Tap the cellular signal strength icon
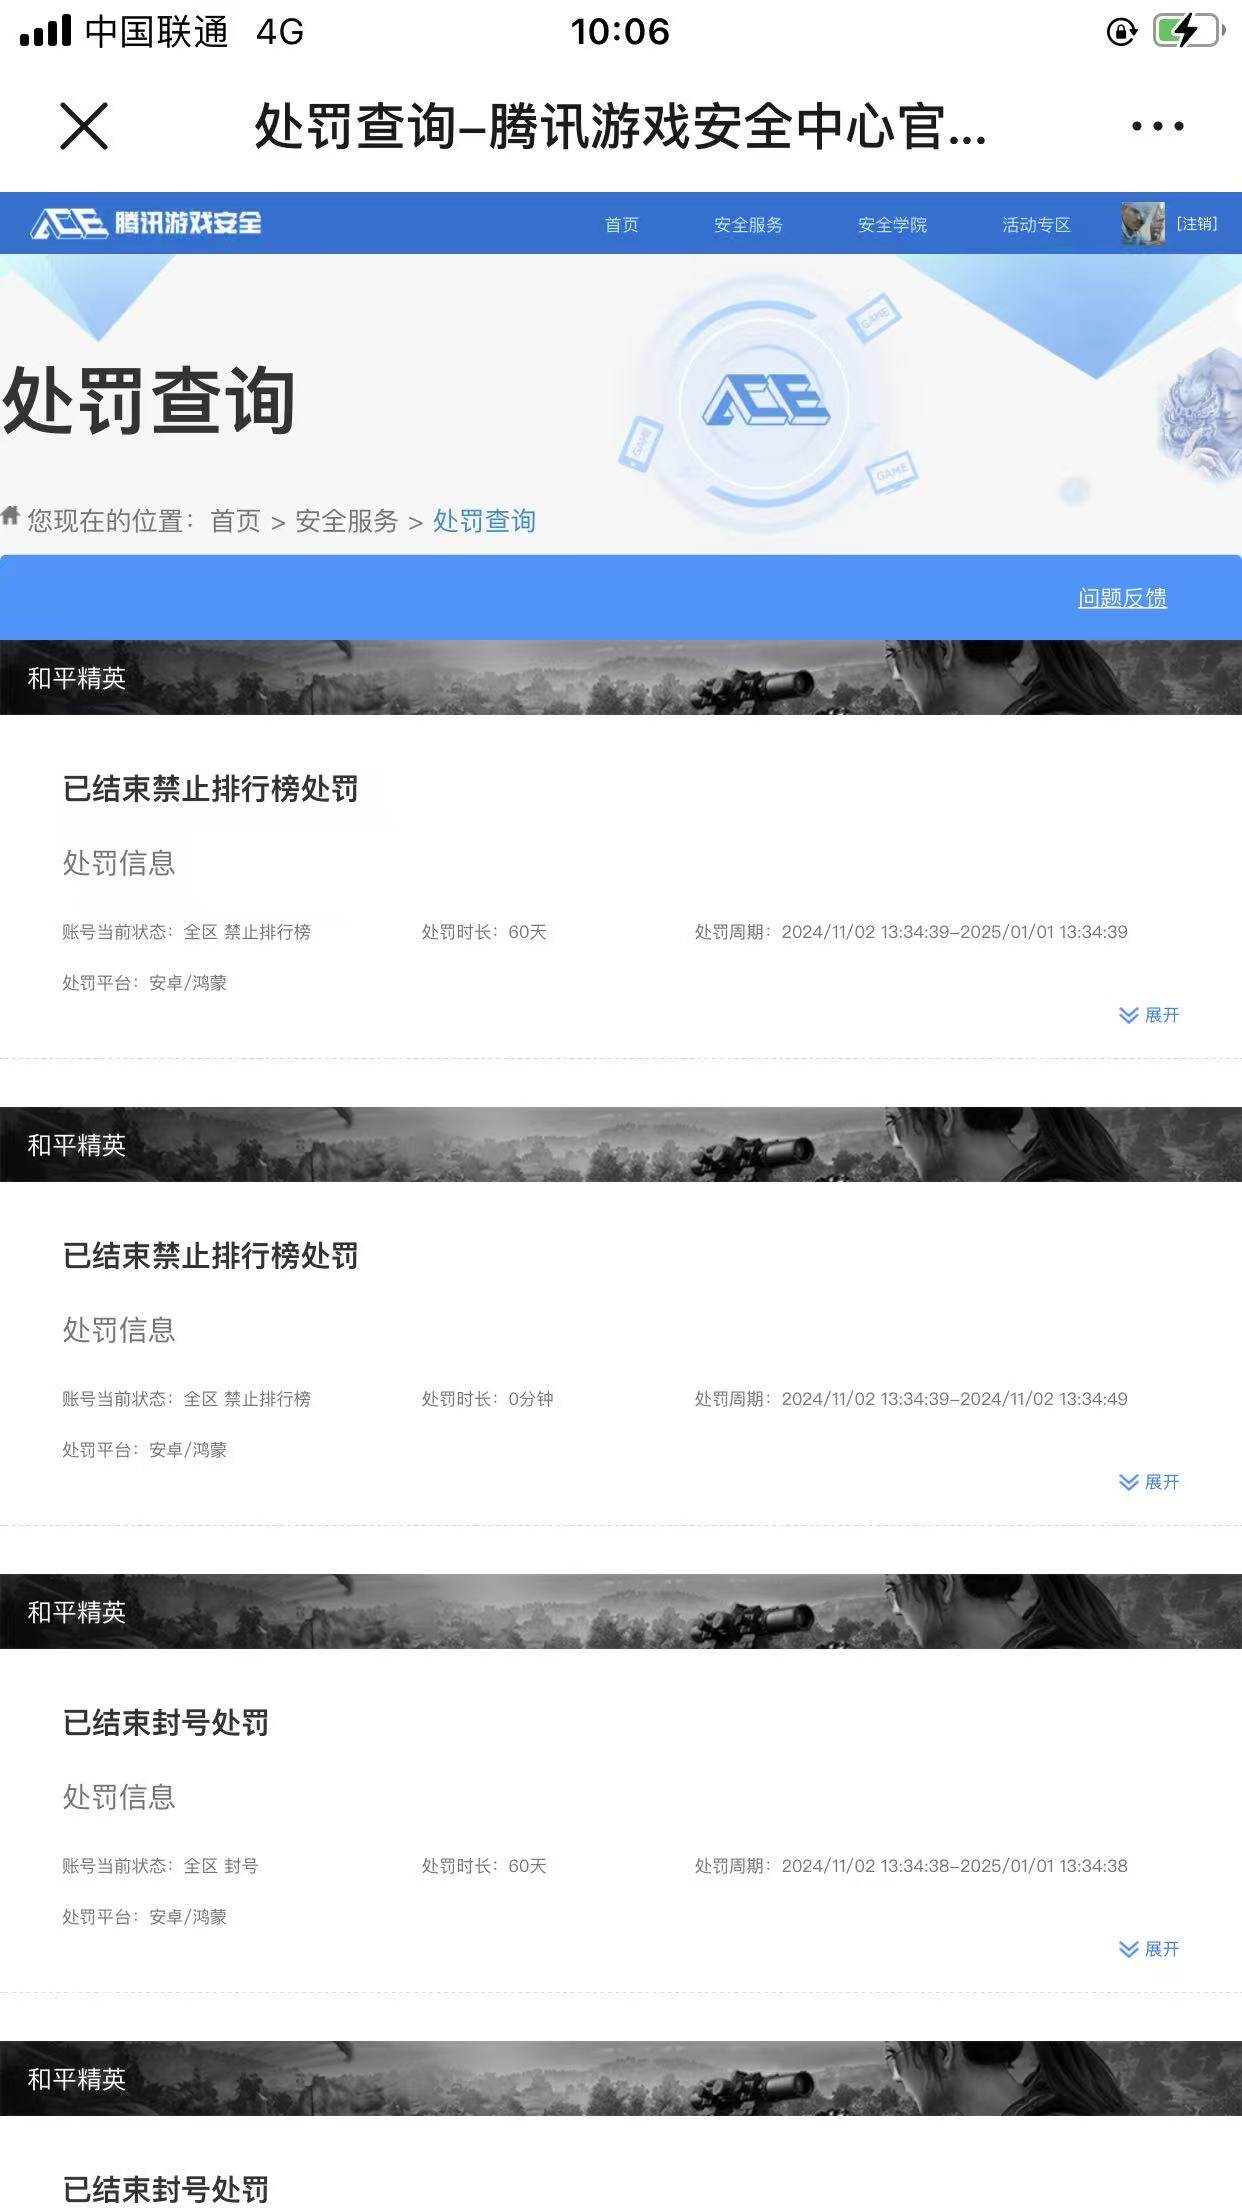Viewport: 1242px width, 2208px height. point(45,31)
